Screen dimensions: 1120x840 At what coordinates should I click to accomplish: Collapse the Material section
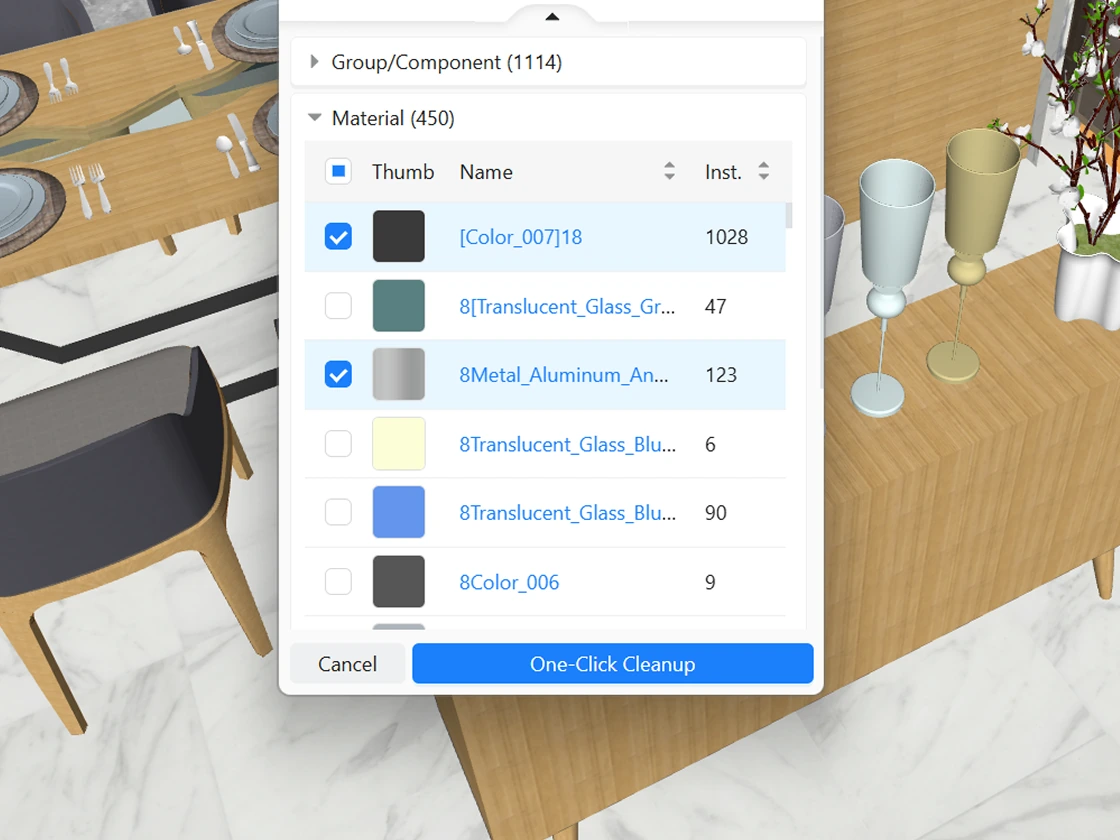pos(315,118)
